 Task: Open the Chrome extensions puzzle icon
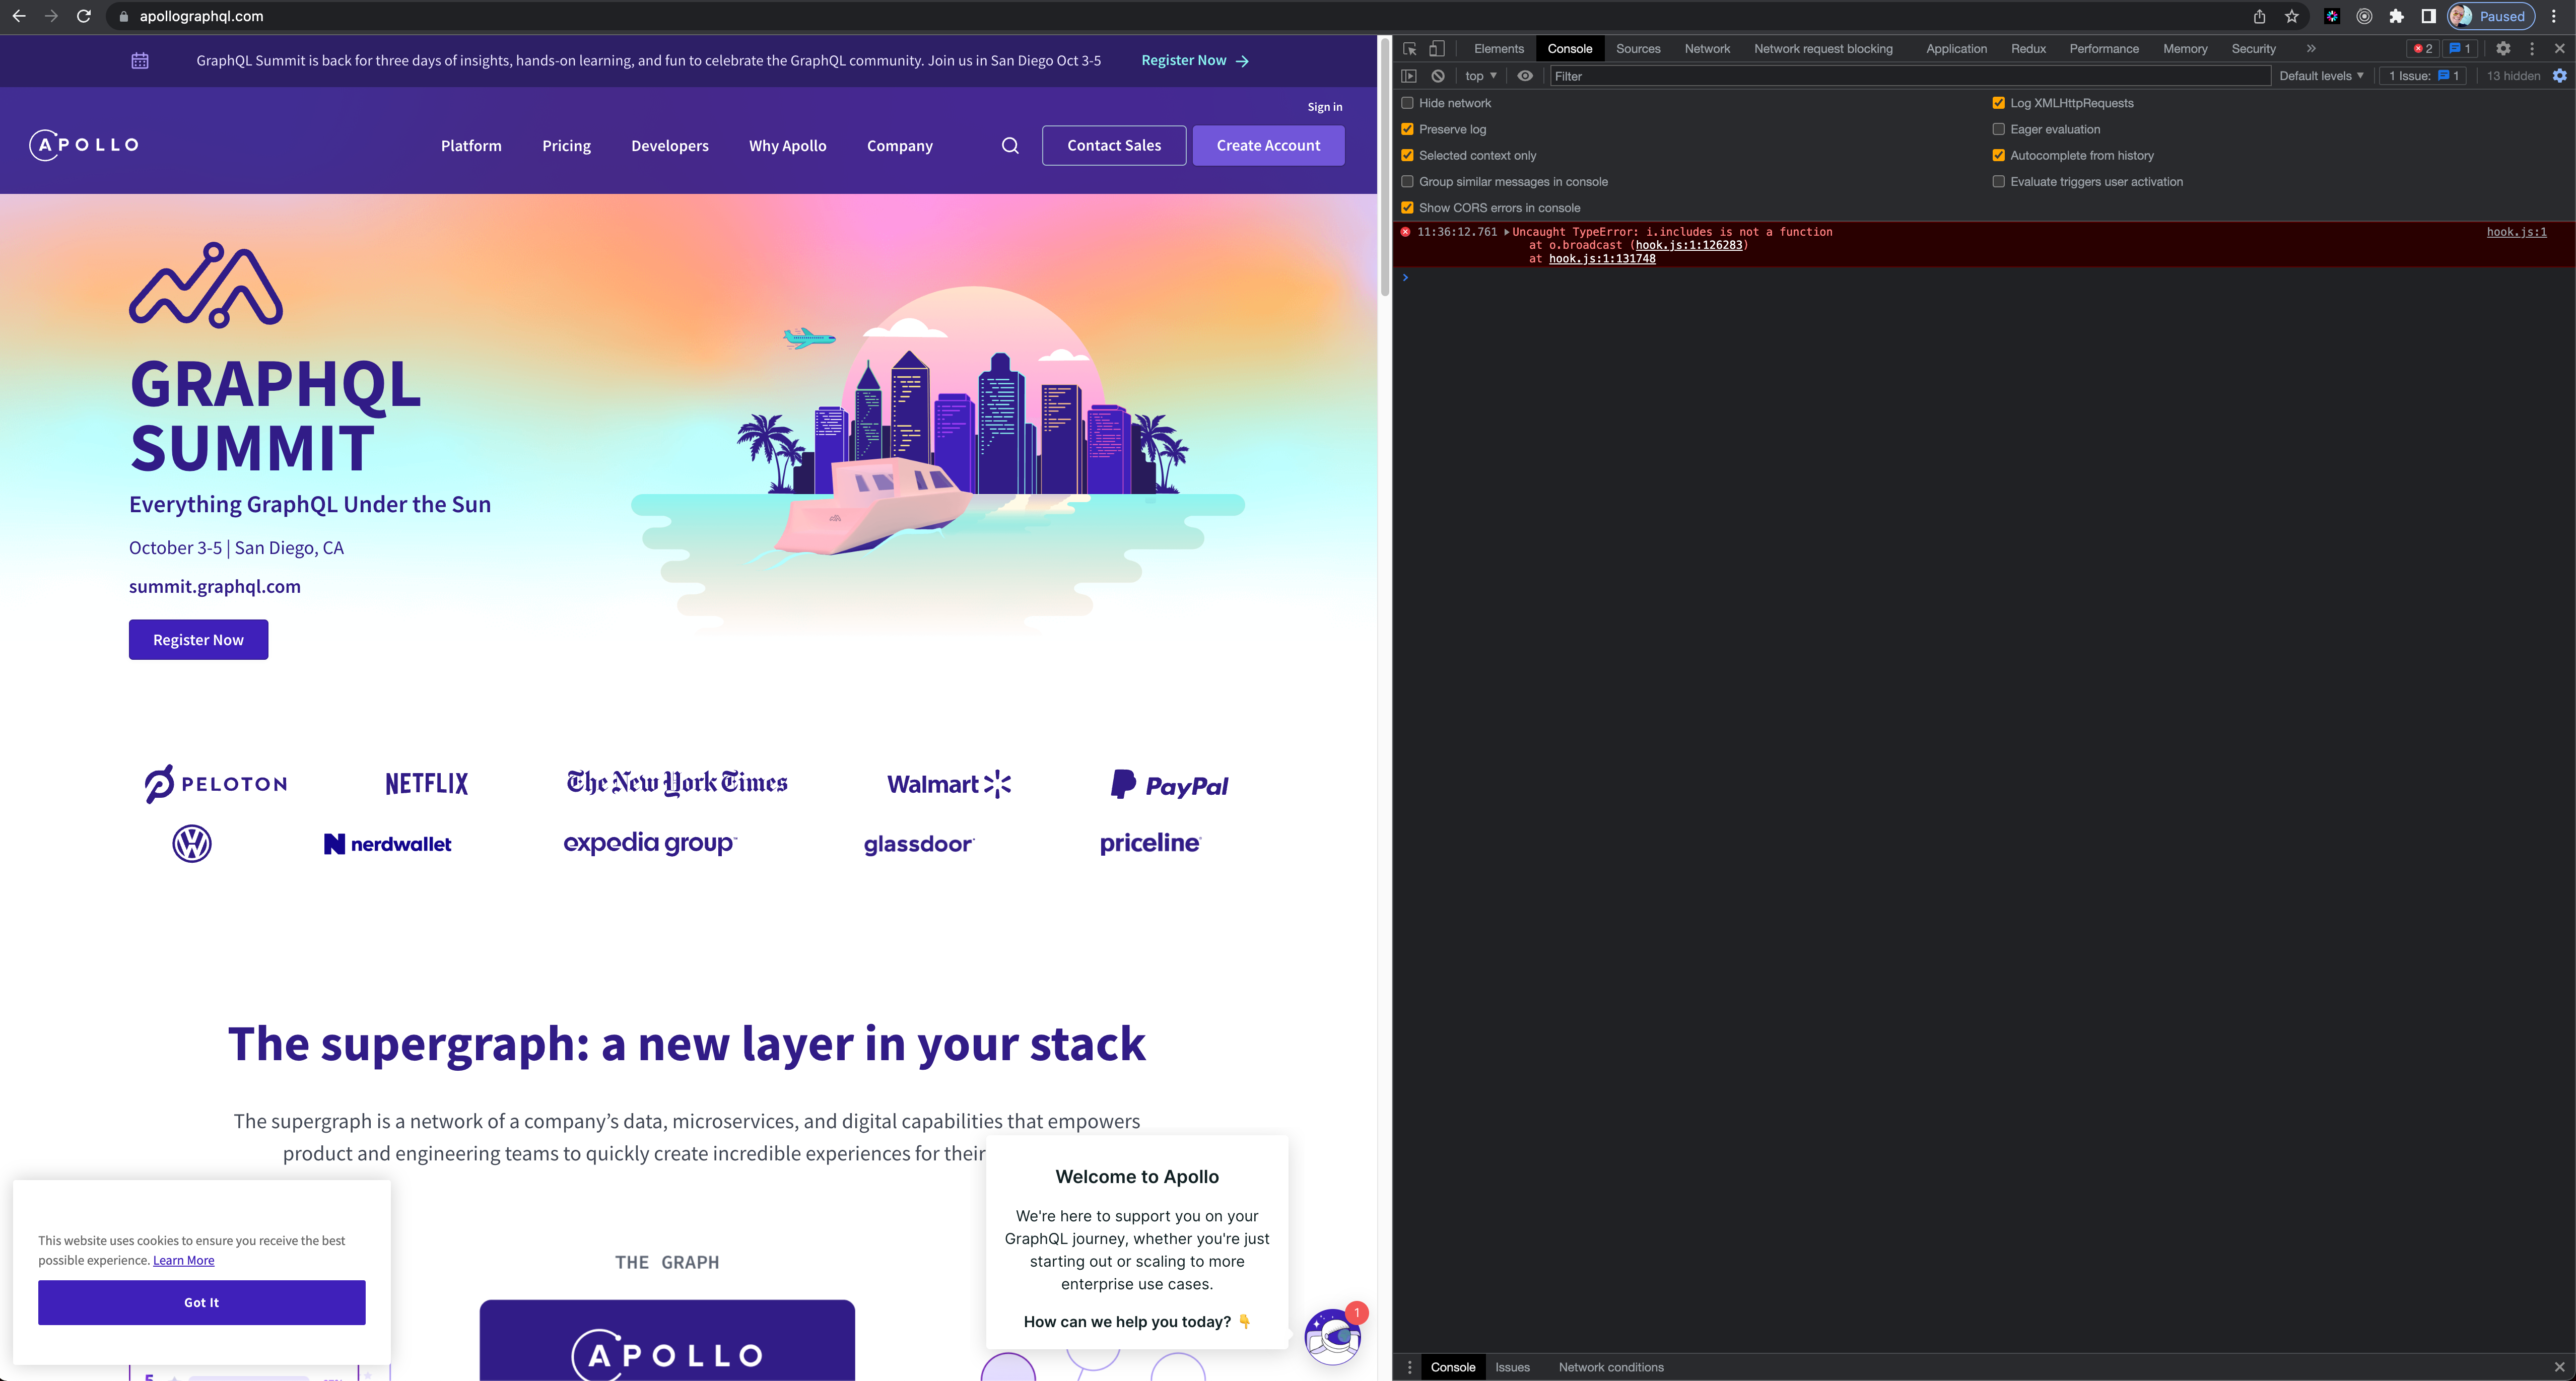2396,16
